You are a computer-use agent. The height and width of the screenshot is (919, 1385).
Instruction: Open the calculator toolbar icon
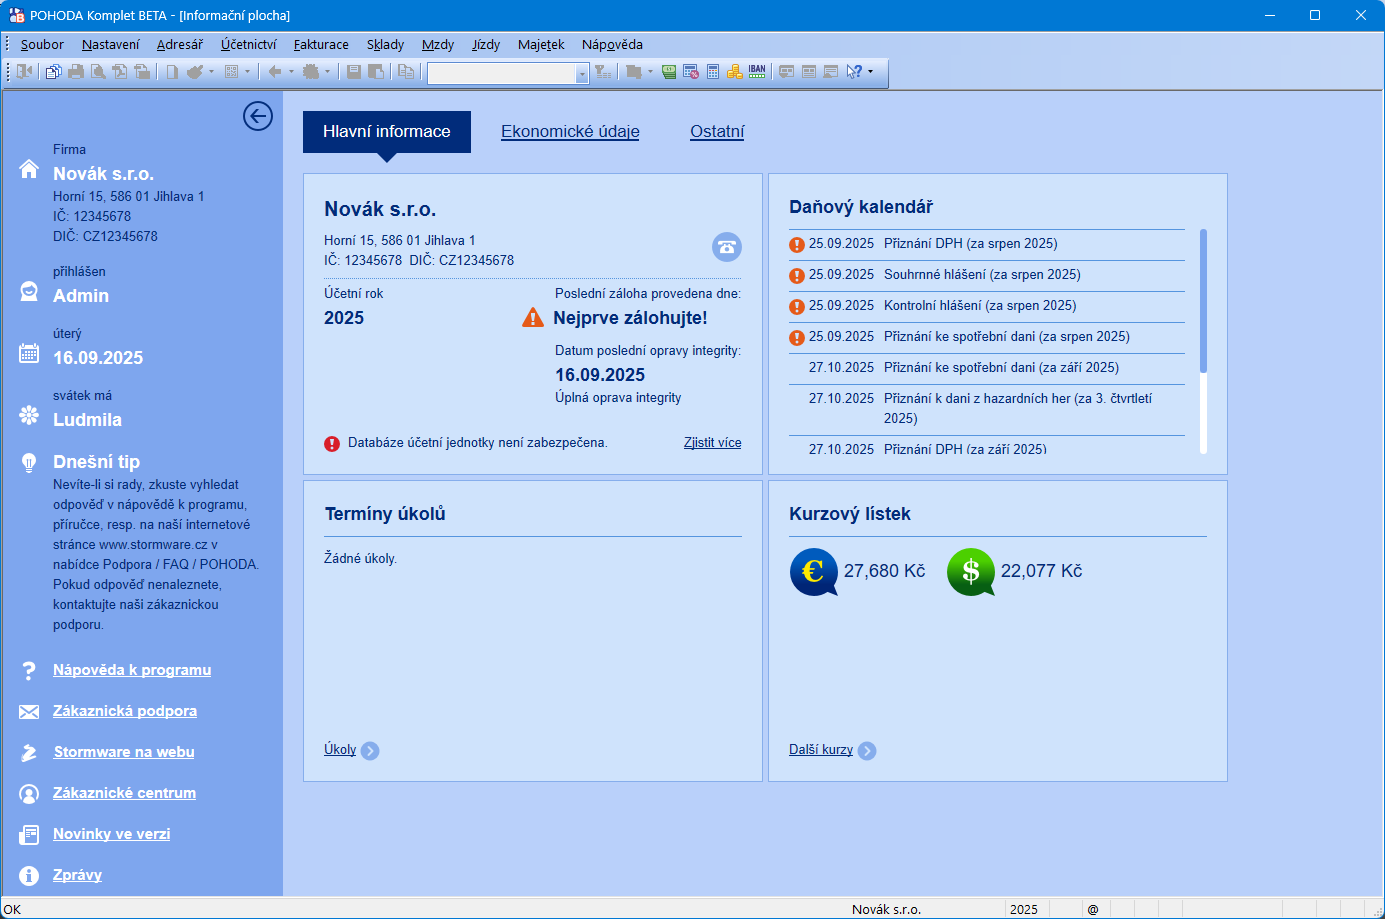tap(713, 72)
